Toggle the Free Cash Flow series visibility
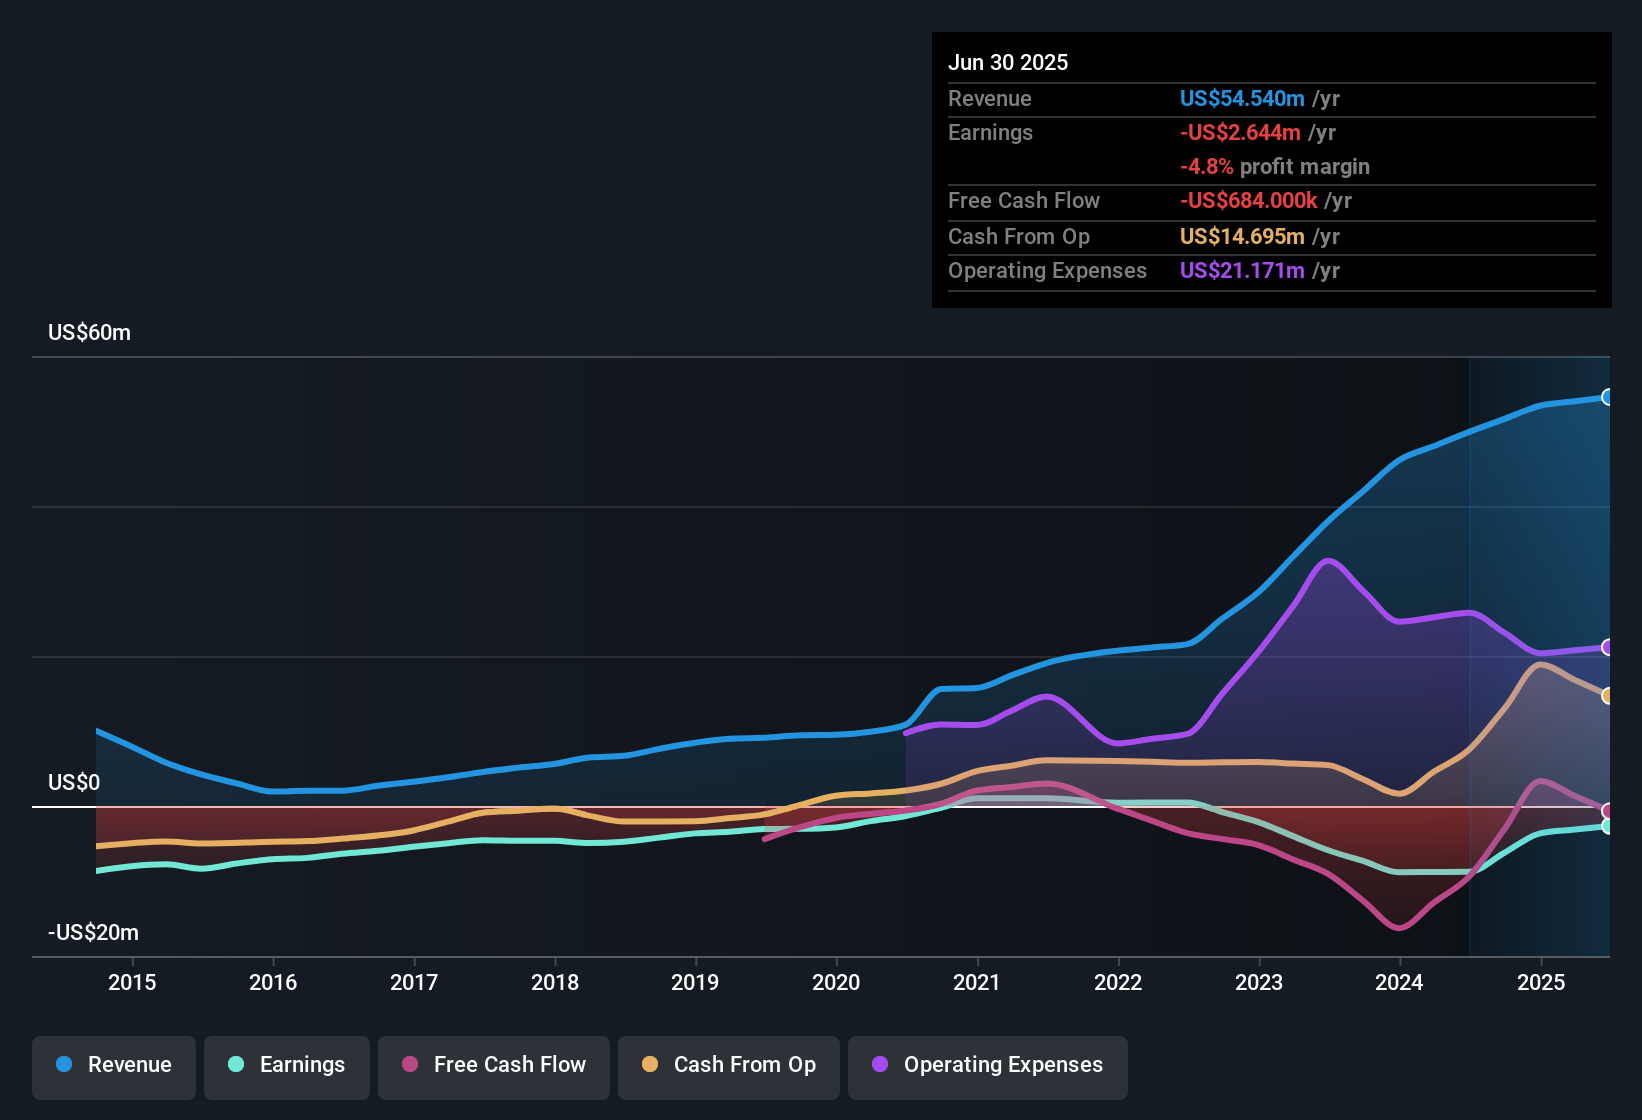The width and height of the screenshot is (1642, 1120). point(493,1065)
